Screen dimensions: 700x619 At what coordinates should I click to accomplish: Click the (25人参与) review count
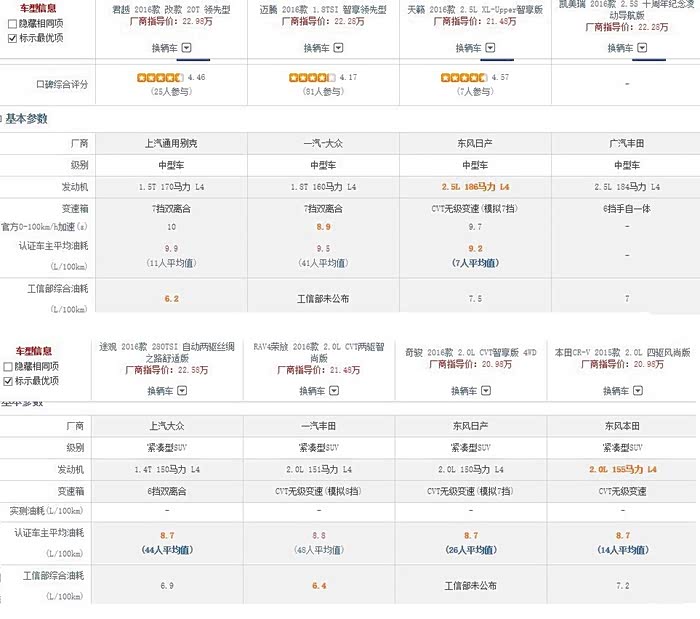coord(171,91)
